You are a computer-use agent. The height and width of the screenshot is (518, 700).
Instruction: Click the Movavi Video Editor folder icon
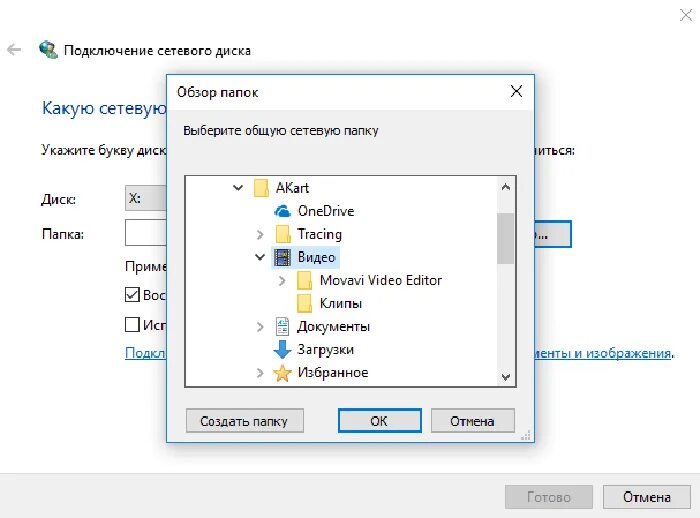tap(304, 280)
